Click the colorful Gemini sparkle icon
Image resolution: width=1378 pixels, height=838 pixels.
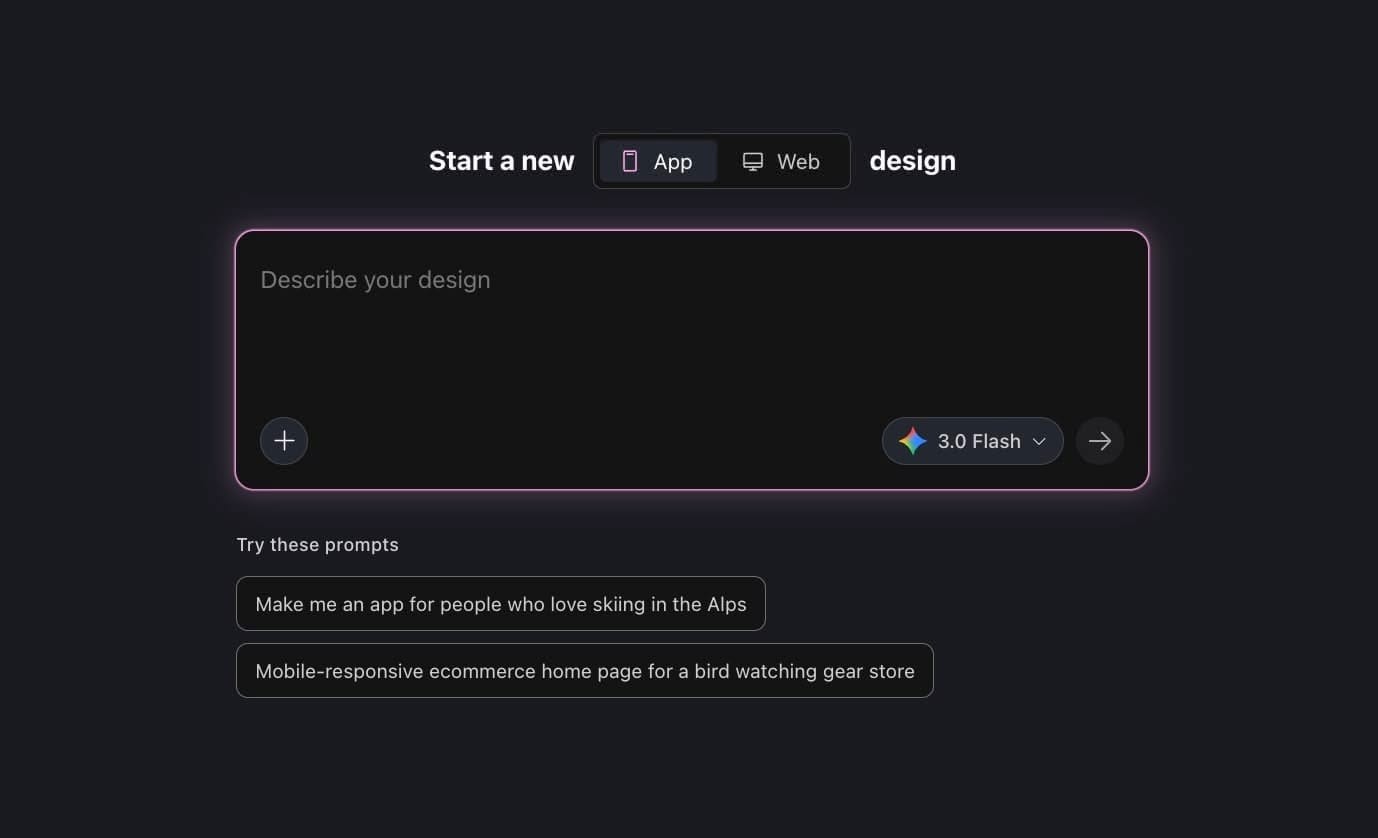pos(912,441)
